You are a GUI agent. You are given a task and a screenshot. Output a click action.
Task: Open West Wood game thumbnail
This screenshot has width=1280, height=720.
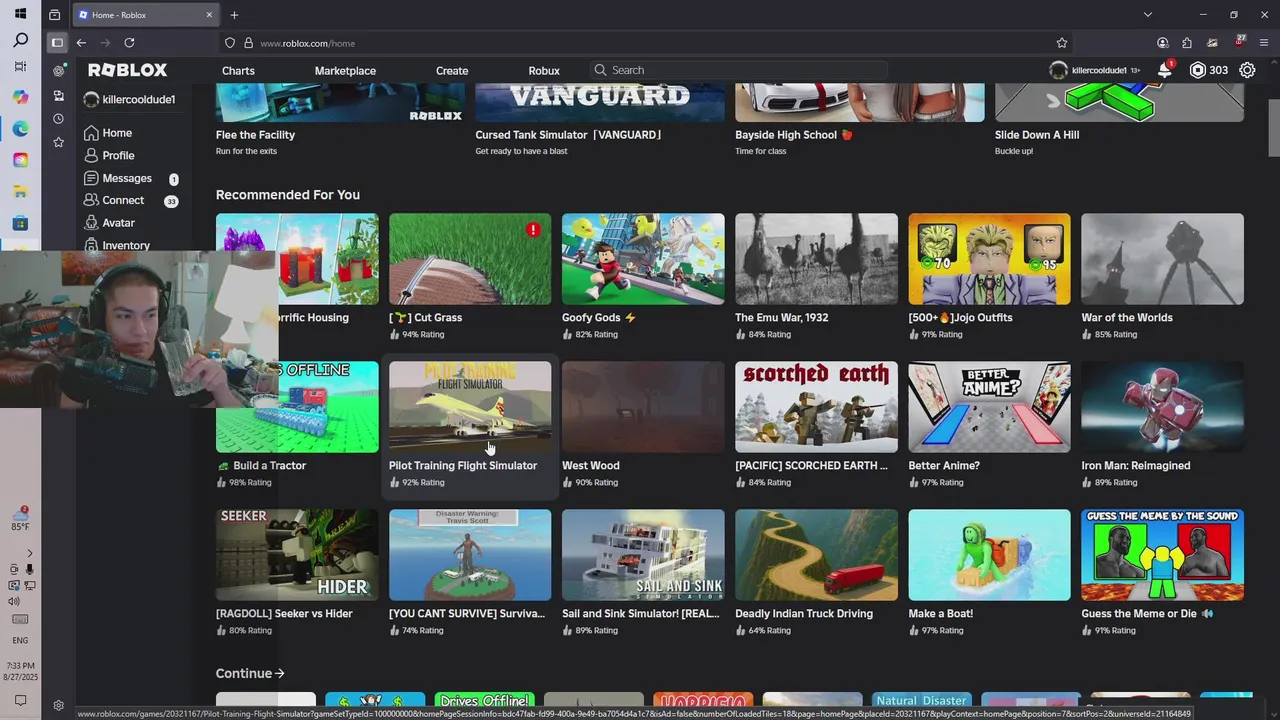point(643,407)
